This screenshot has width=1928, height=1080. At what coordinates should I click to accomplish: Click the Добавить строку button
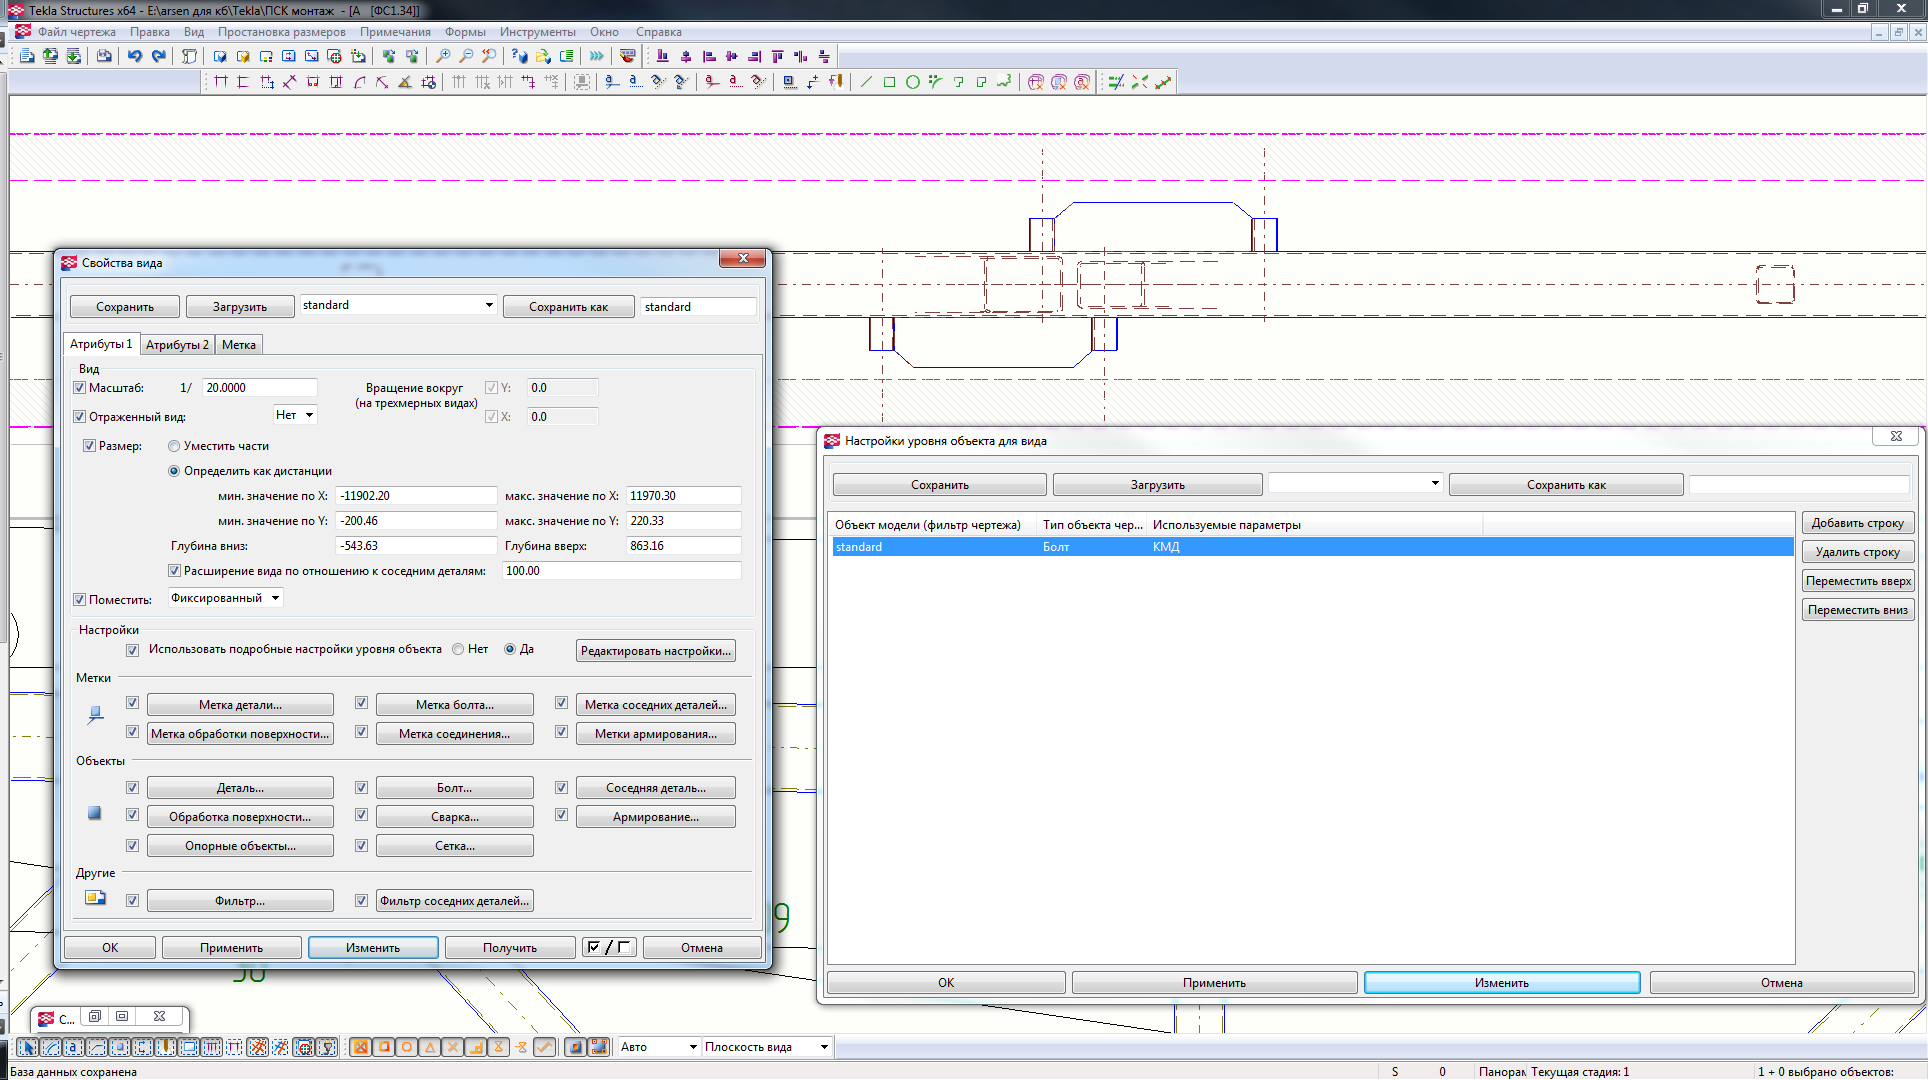[1857, 523]
